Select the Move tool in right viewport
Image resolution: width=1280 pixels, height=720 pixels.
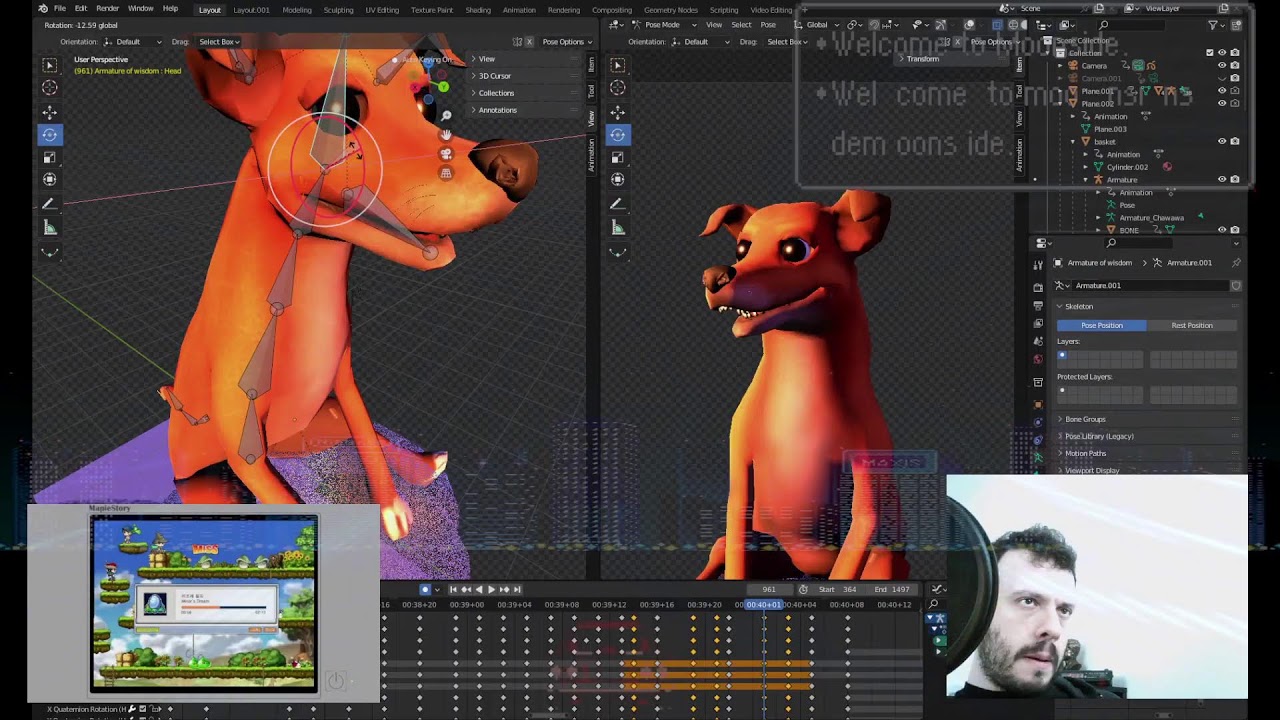617,112
